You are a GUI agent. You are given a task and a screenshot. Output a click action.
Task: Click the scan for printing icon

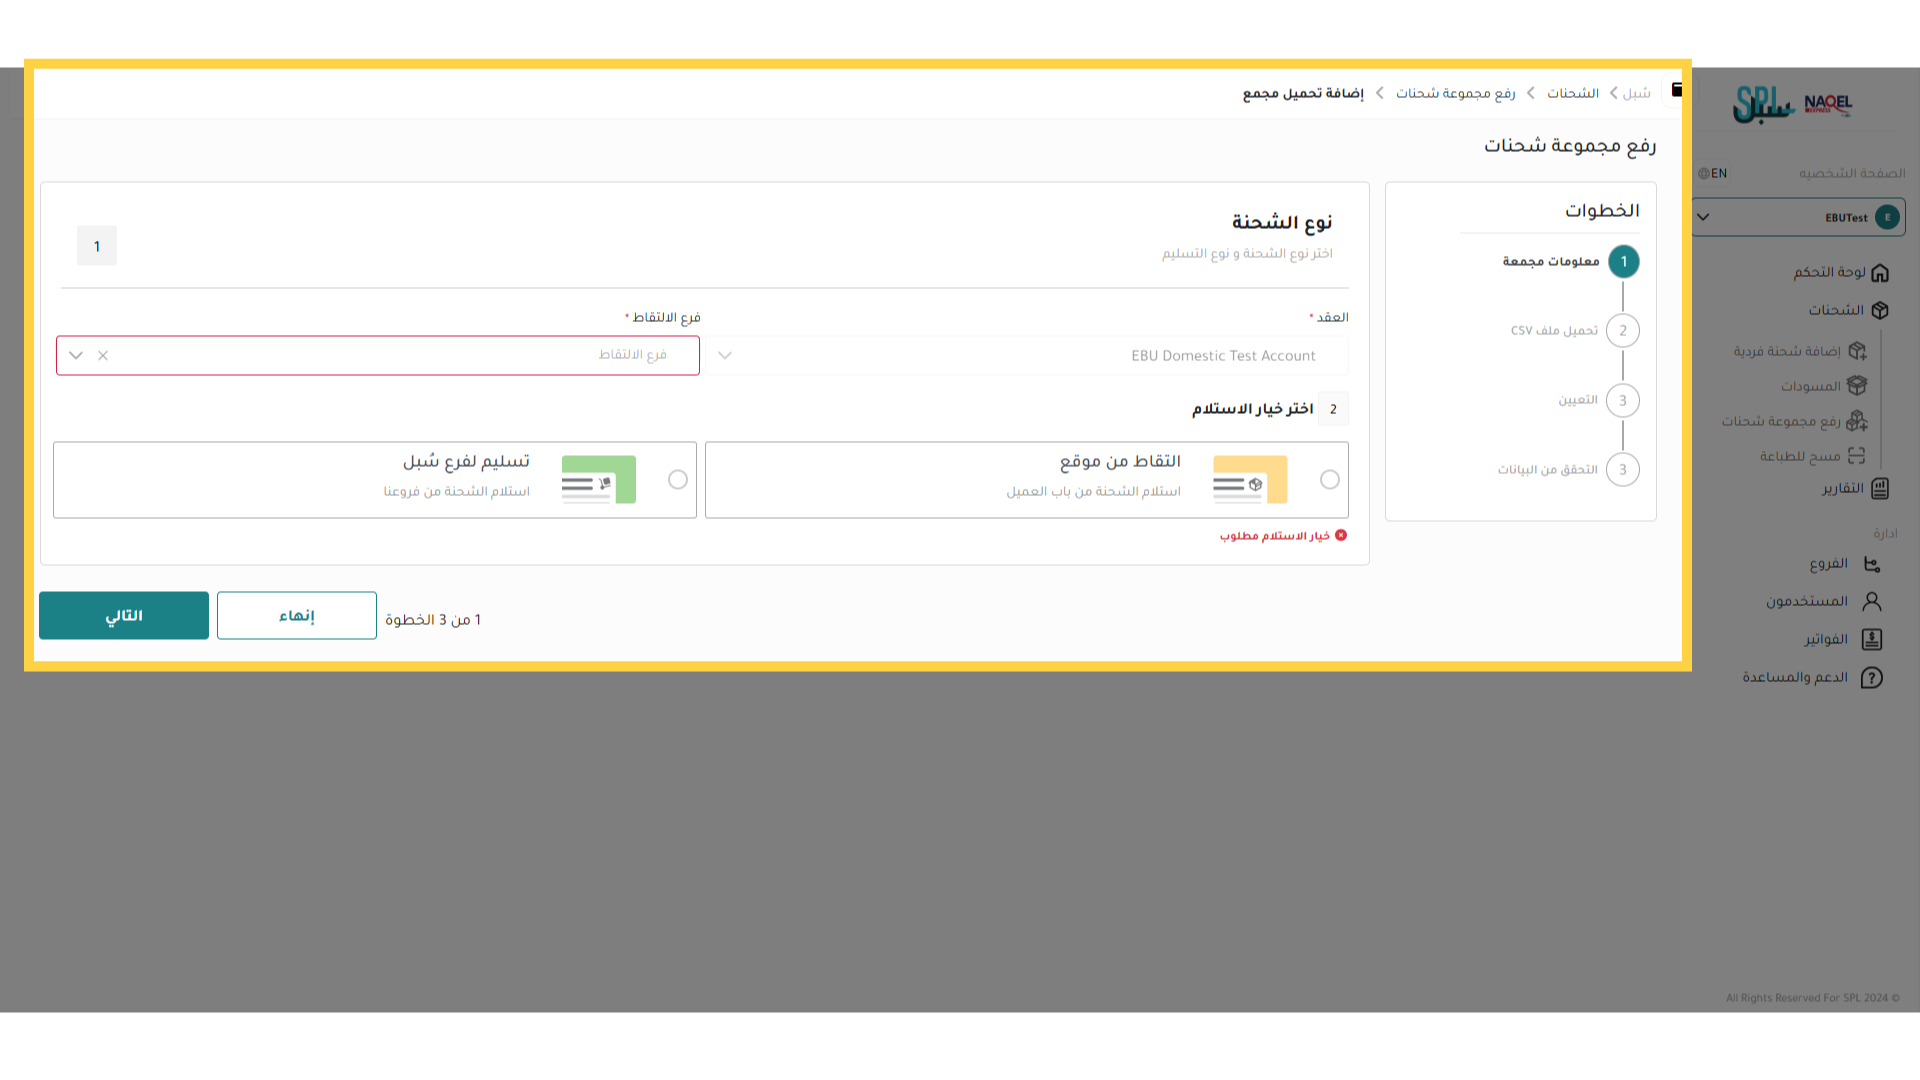[x=1857, y=456]
